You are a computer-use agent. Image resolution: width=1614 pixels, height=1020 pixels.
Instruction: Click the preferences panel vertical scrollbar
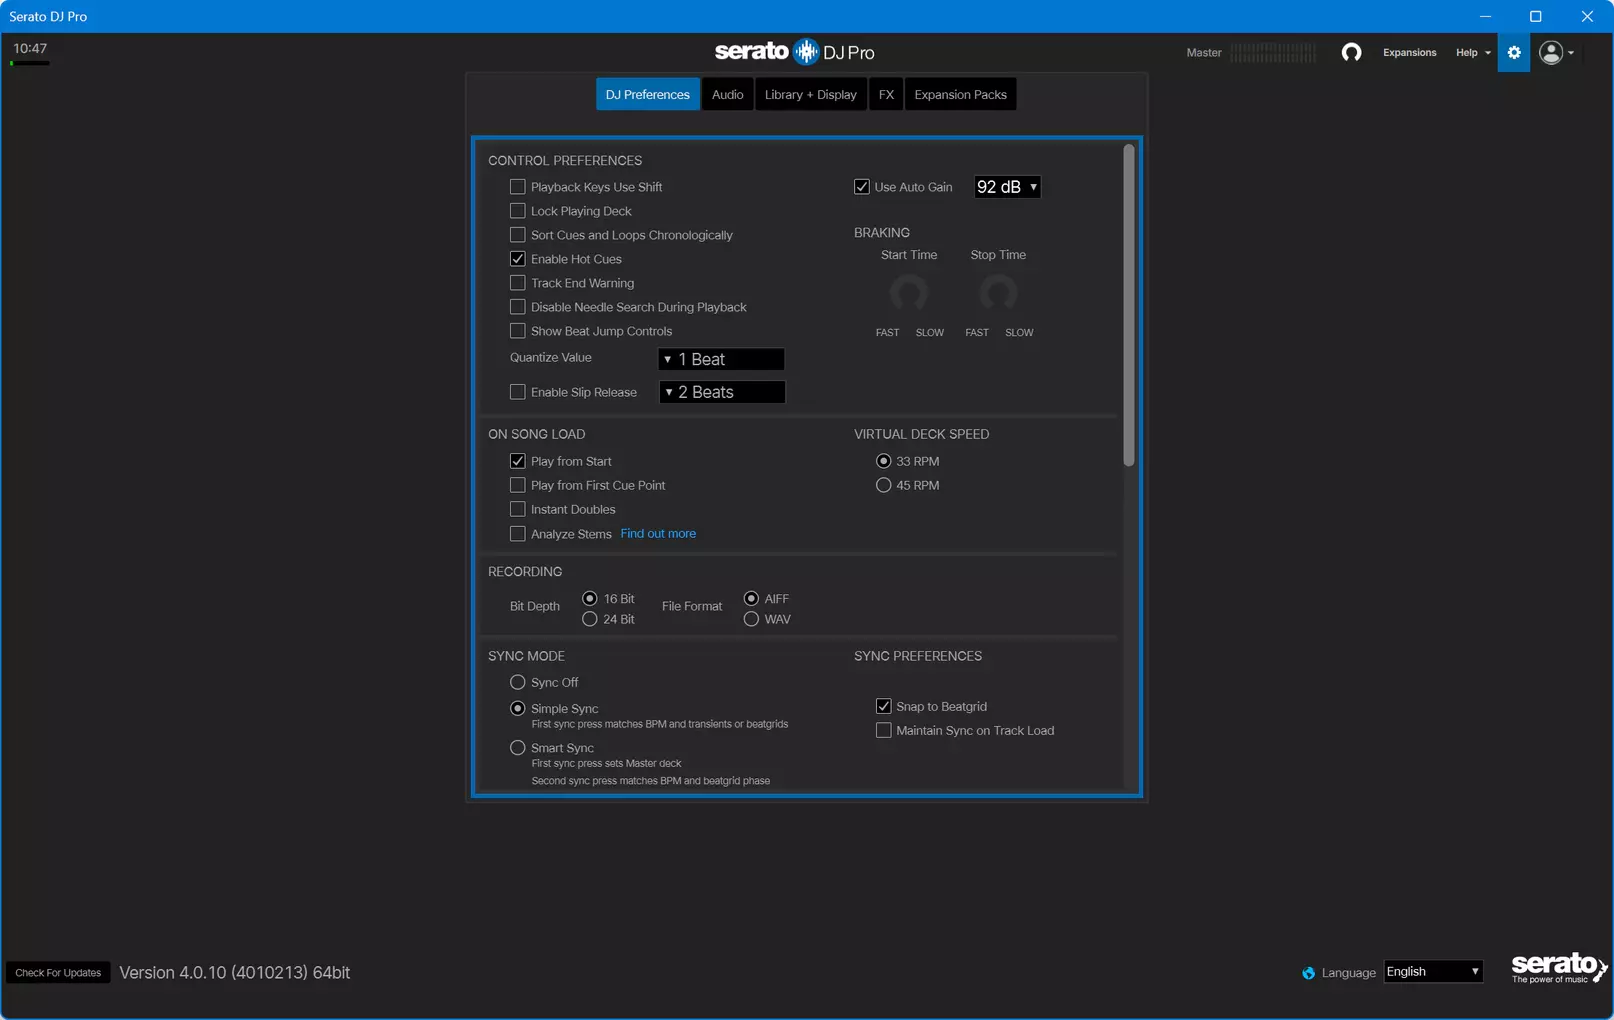point(1129,305)
